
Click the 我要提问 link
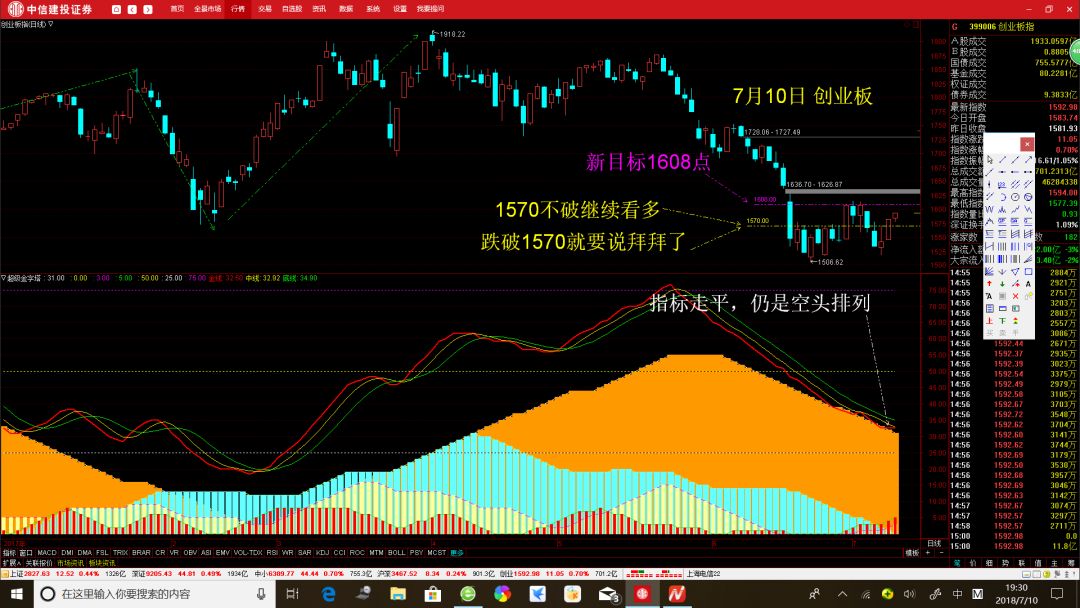click(430, 8)
